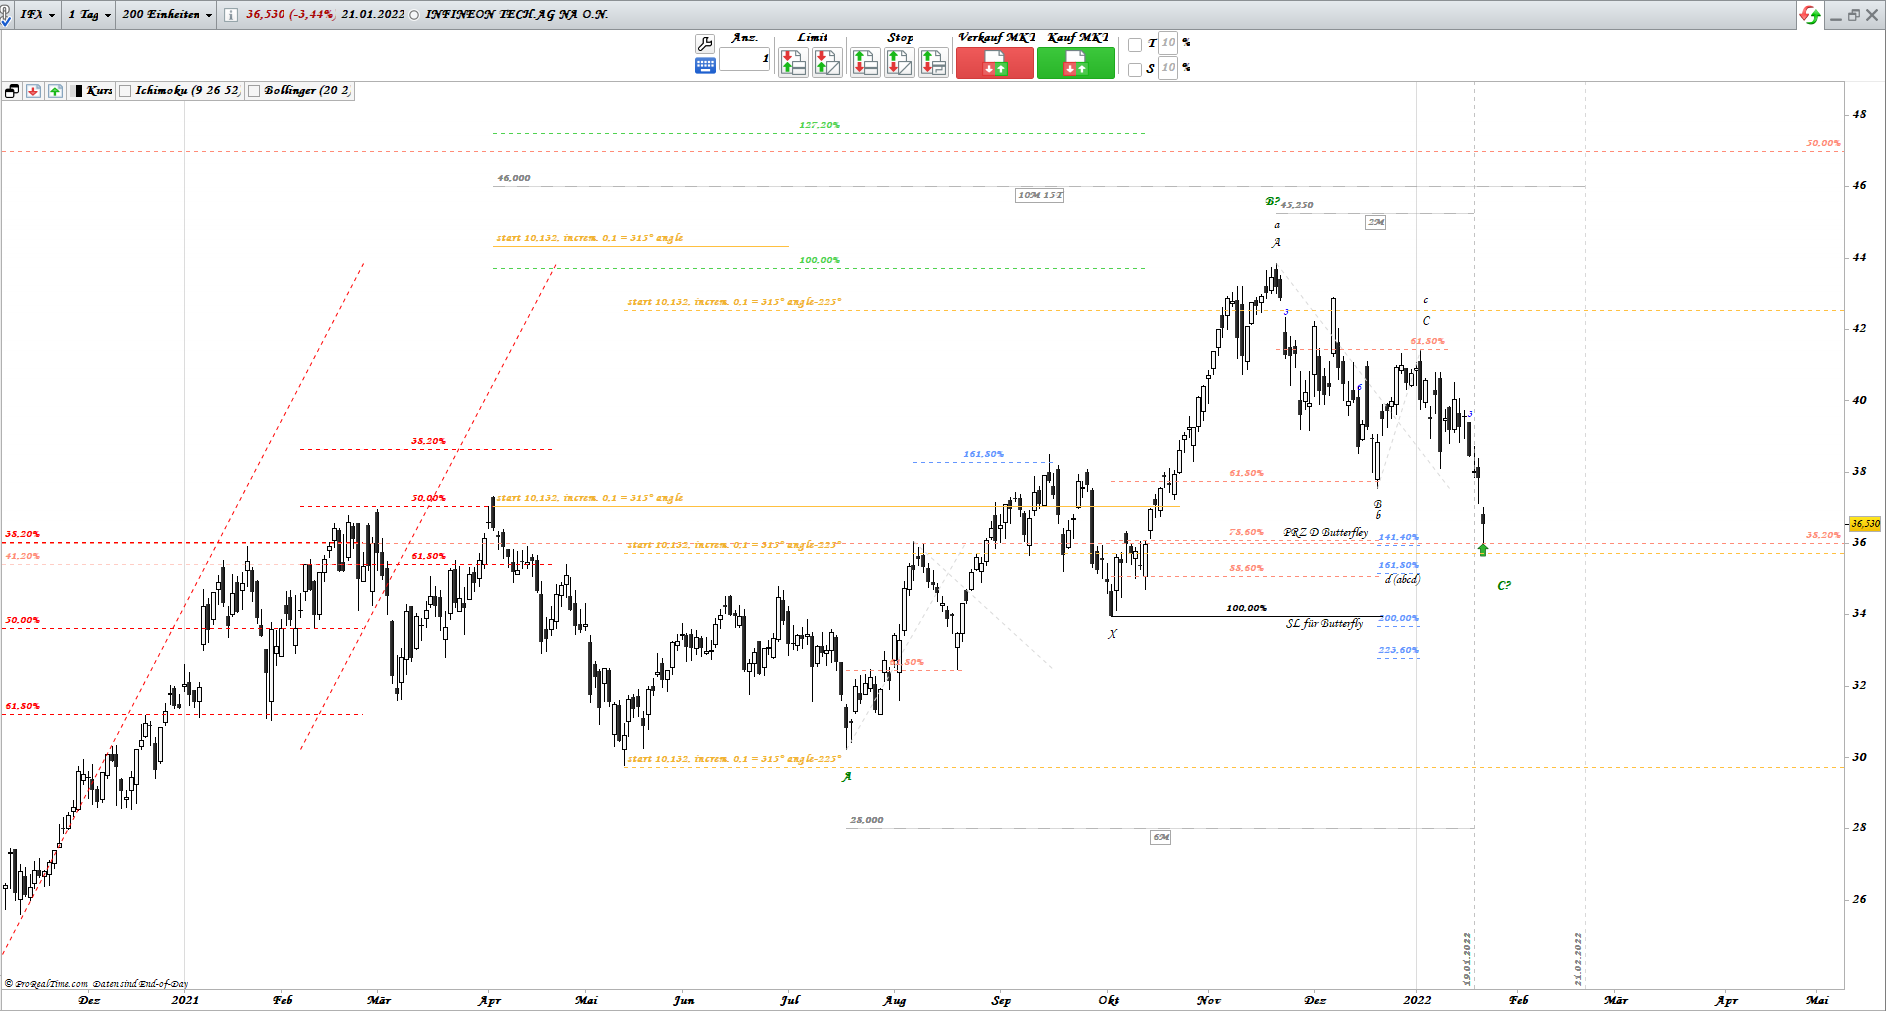The width and height of the screenshot is (1886, 1011).
Task: Click the Bollinger (20 2) indicator label
Action: [x=308, y=91]
